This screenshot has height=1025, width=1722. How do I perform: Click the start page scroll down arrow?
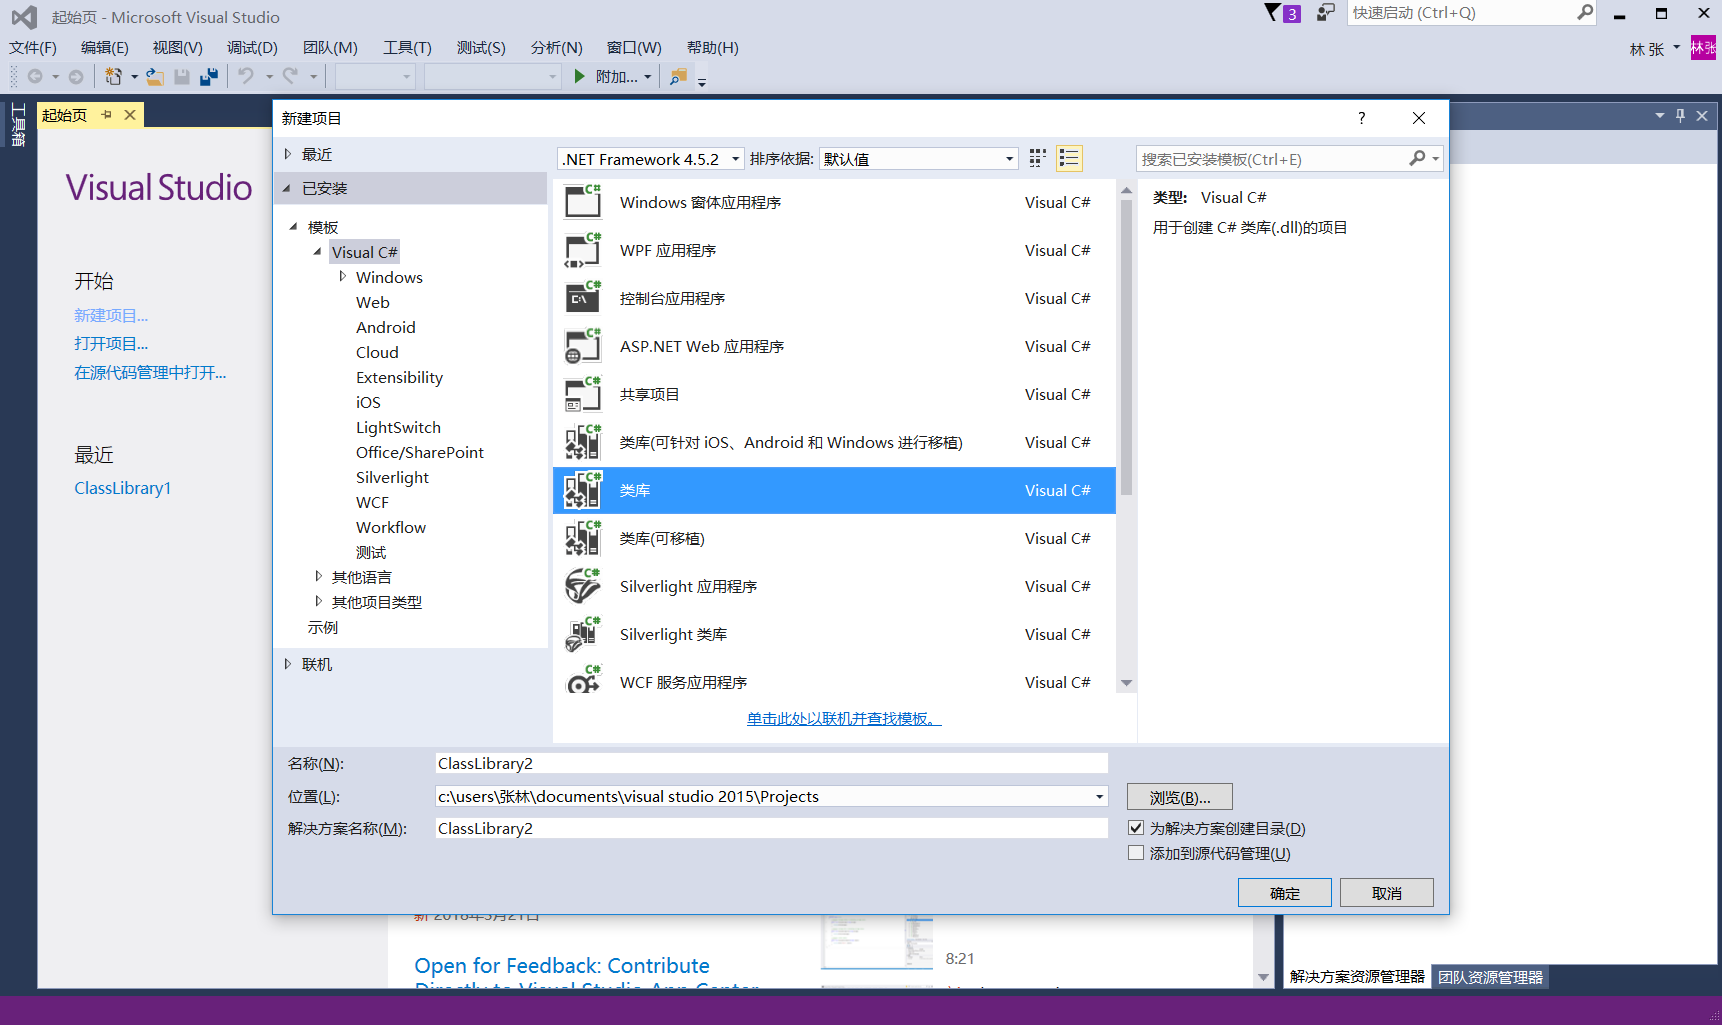coord(1264,977)
